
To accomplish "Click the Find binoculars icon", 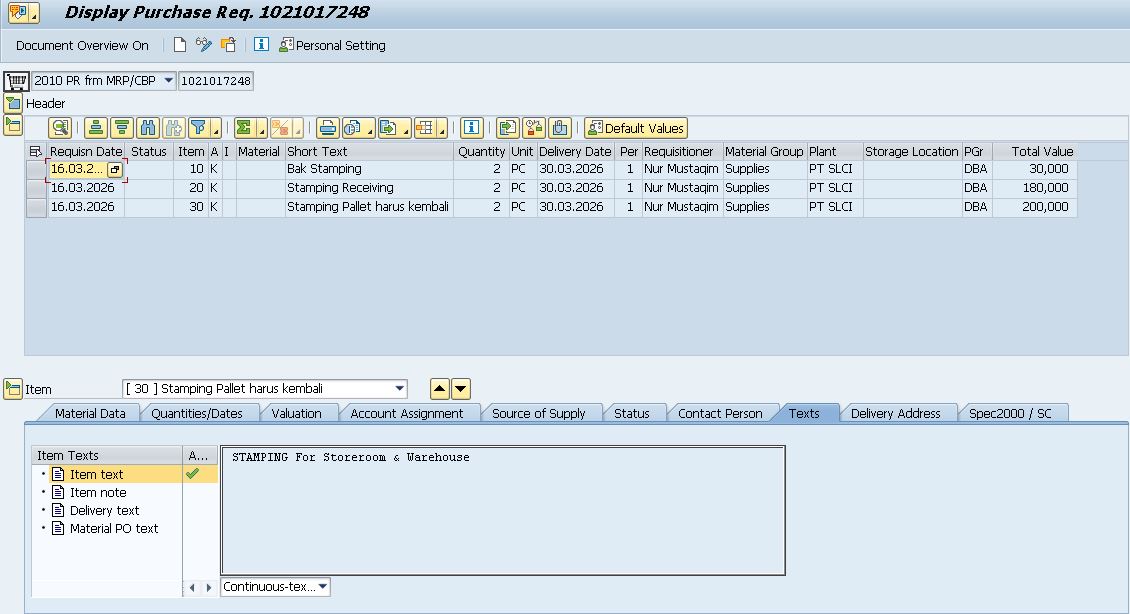I will 148,128.
